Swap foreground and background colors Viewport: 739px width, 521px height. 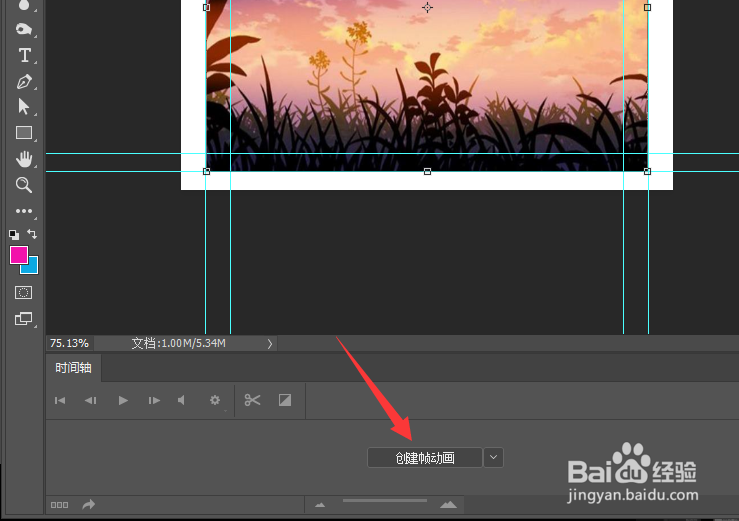[32, 233]
